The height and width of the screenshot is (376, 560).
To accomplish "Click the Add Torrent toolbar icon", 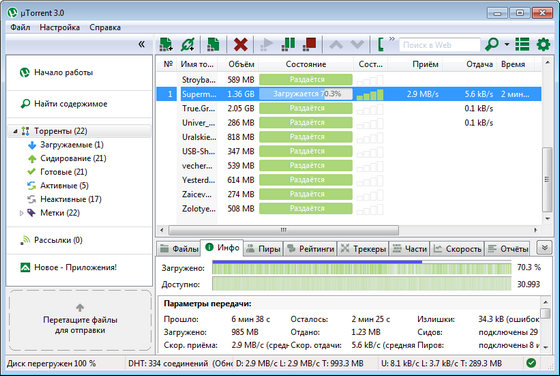I will pyautogui.click(x=166, y=45).
